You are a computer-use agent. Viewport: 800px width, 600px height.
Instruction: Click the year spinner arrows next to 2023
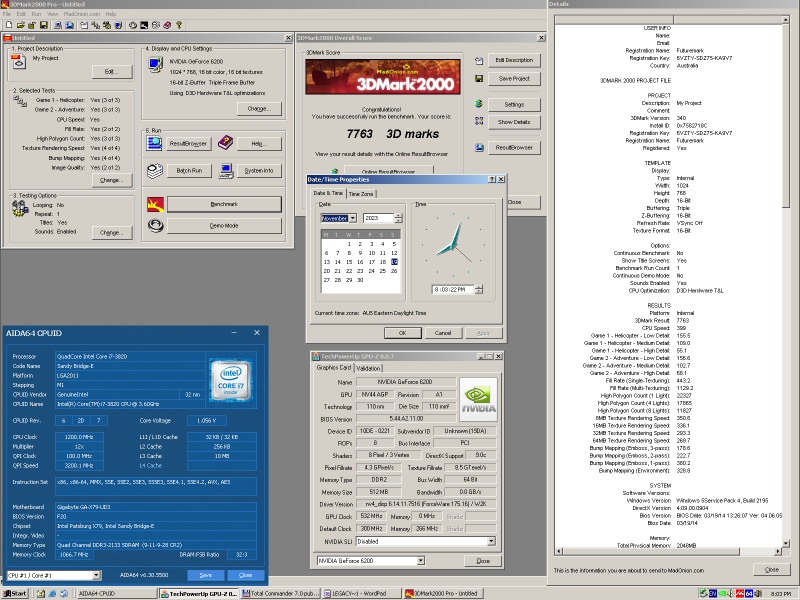pos(398,218)
